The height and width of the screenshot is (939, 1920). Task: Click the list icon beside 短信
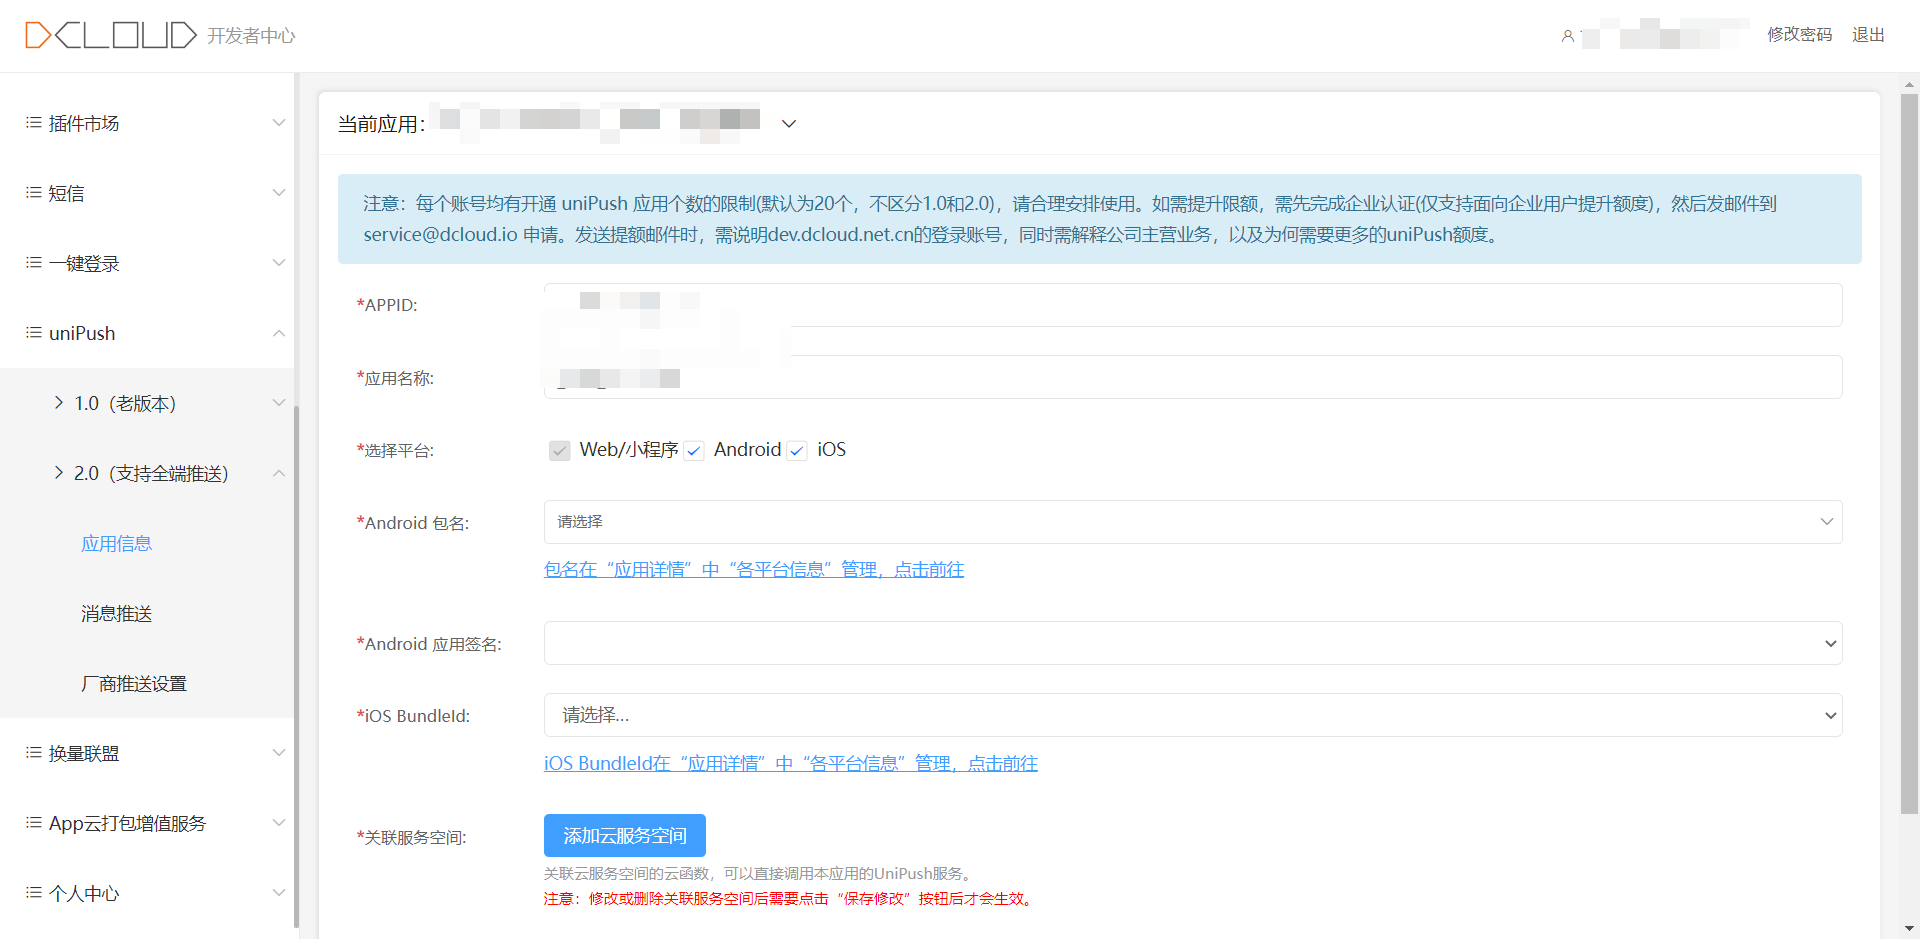pos(34,193)
